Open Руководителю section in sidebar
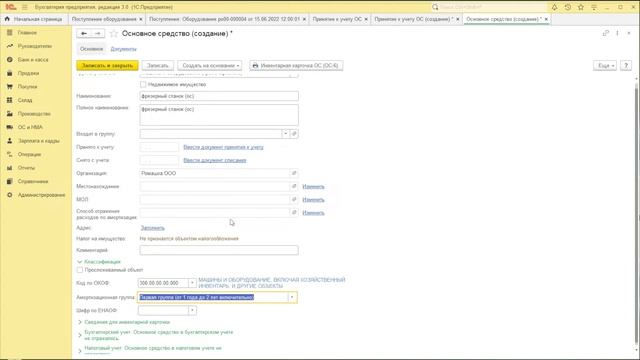This screenshot has height=360, width=640. click(36, 46)
